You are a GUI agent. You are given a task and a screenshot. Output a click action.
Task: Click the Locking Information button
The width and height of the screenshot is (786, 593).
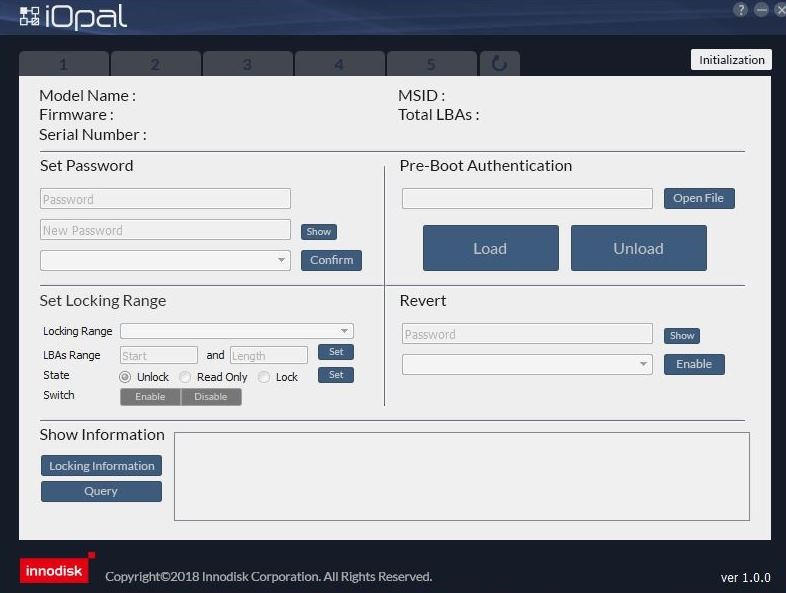[101, 466]
